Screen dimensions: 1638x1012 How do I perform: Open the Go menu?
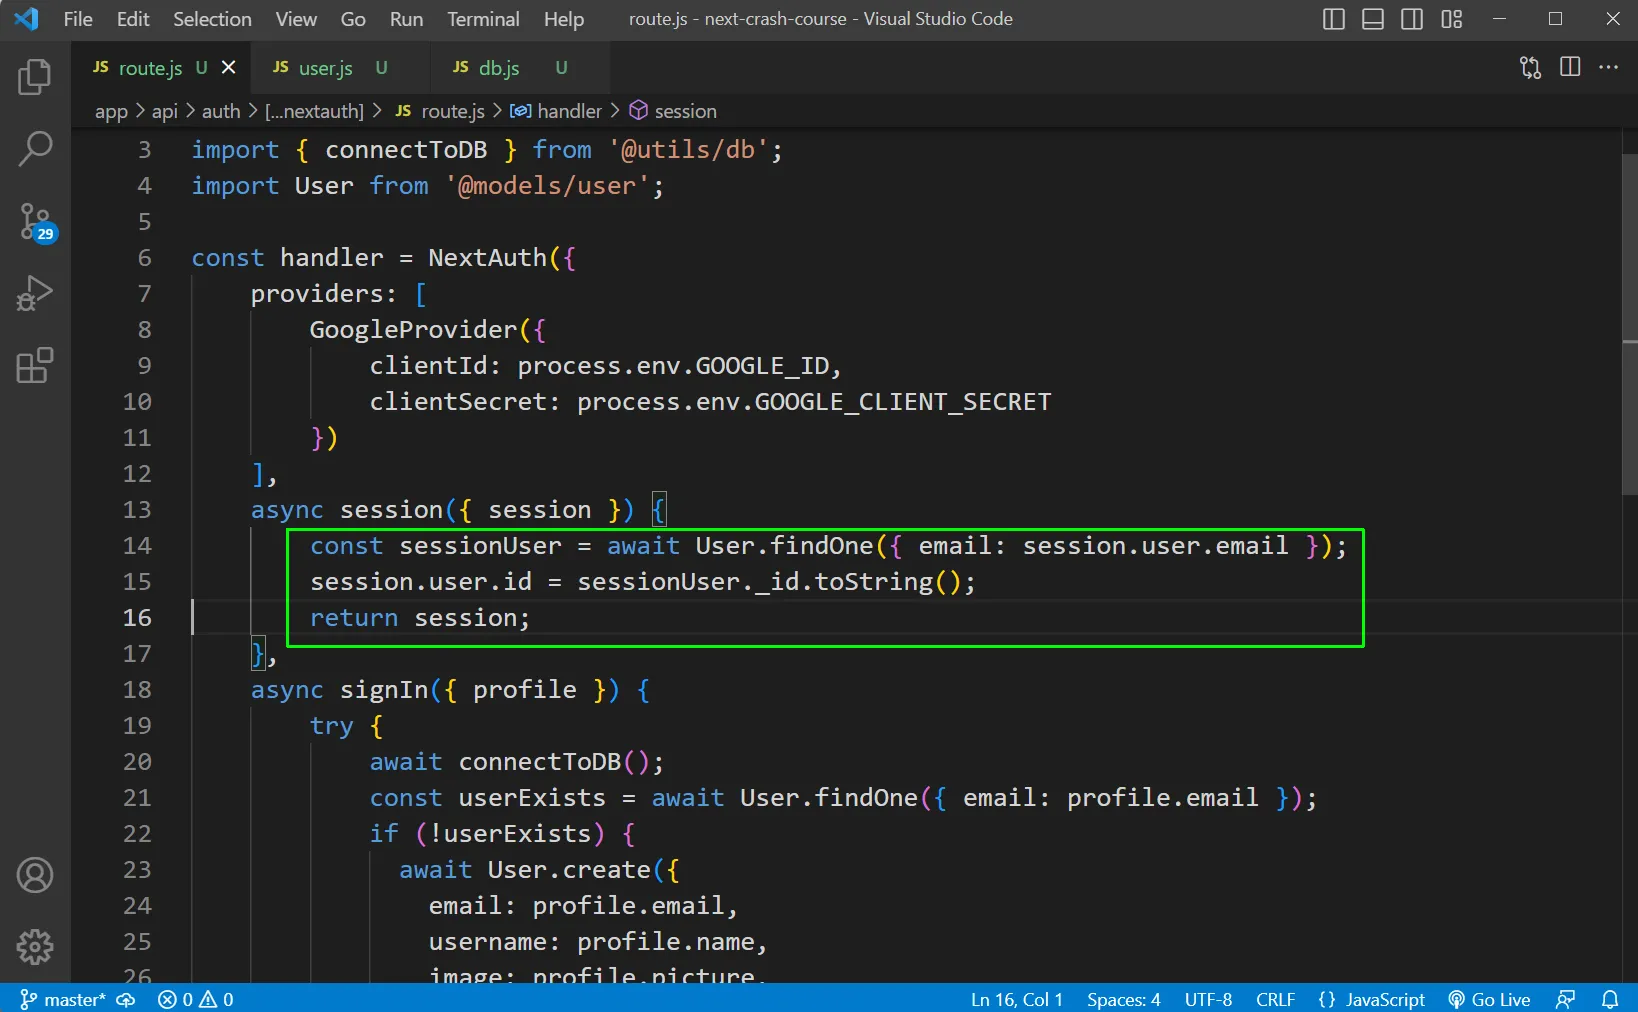point(353,19)
